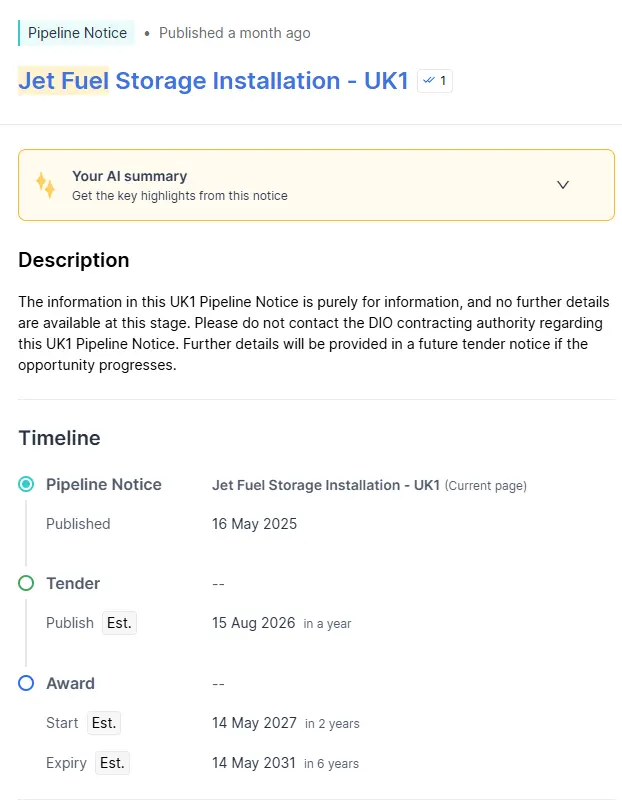Open the Jet Fuel Storage Installation title link
Image resolution: width=622 pixels, height=809 pixels.
pyautogui.click(x=214, y=81)
